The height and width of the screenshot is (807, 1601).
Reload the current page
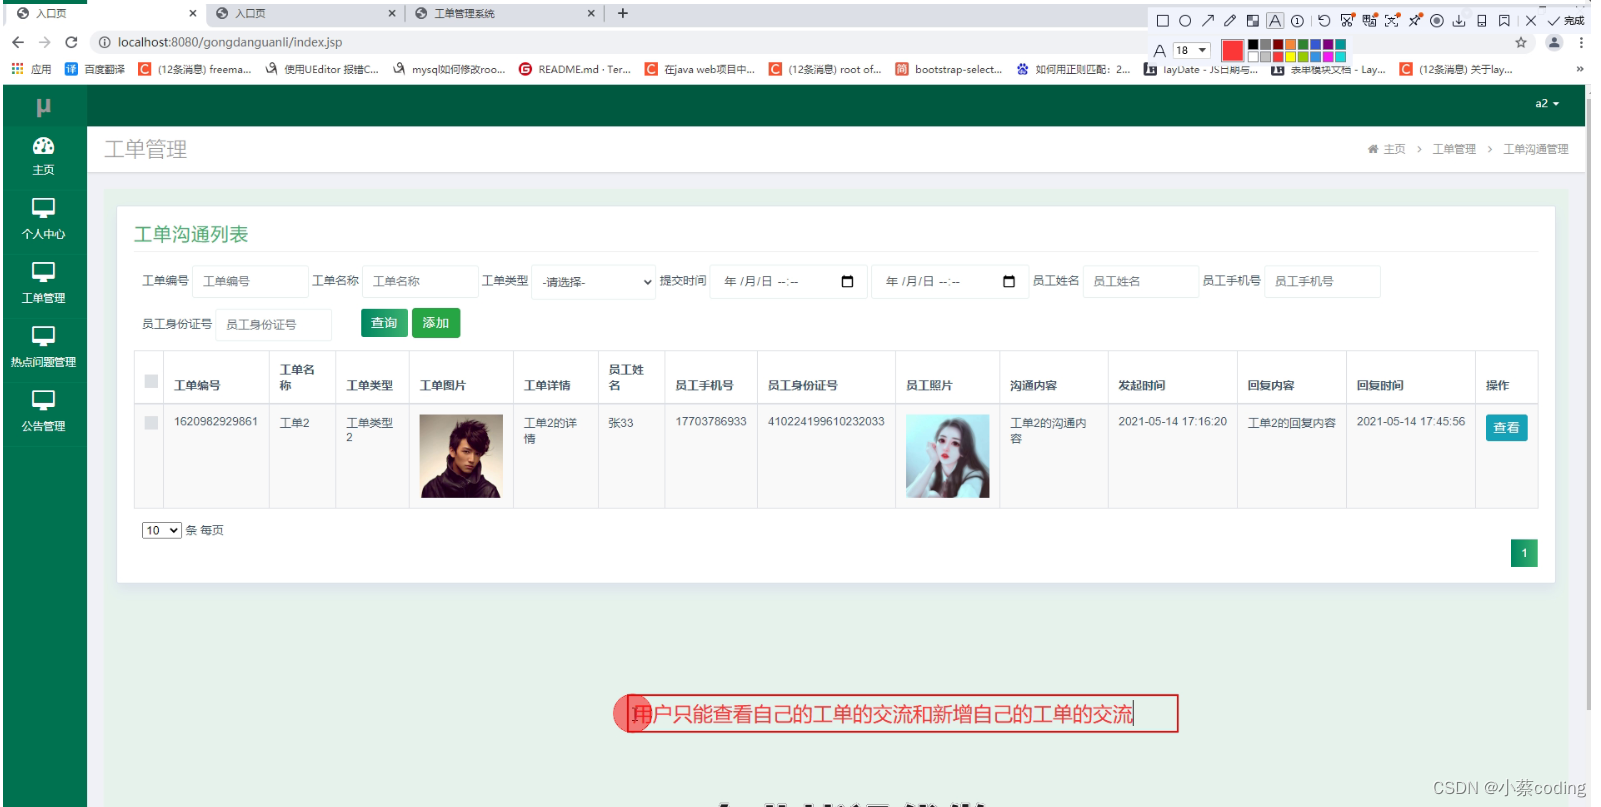point(71,42)
